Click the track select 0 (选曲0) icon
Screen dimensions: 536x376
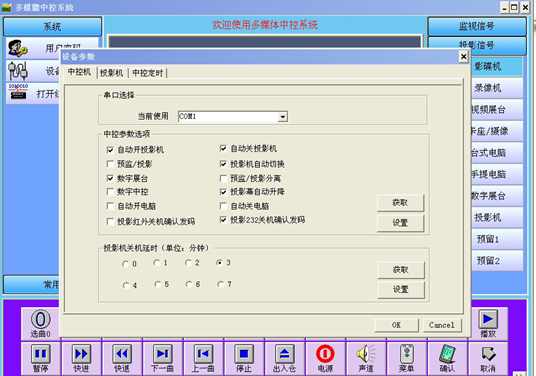tap(41, 319)
